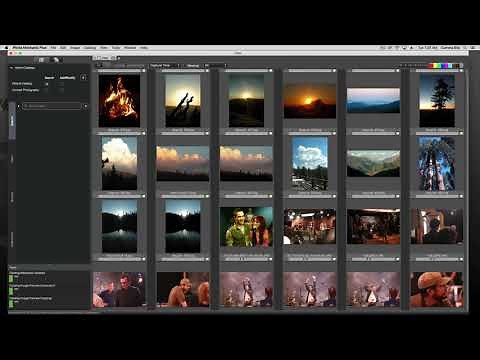480x360 pixels.
Task: Open the Window menu
Action: 130,48
